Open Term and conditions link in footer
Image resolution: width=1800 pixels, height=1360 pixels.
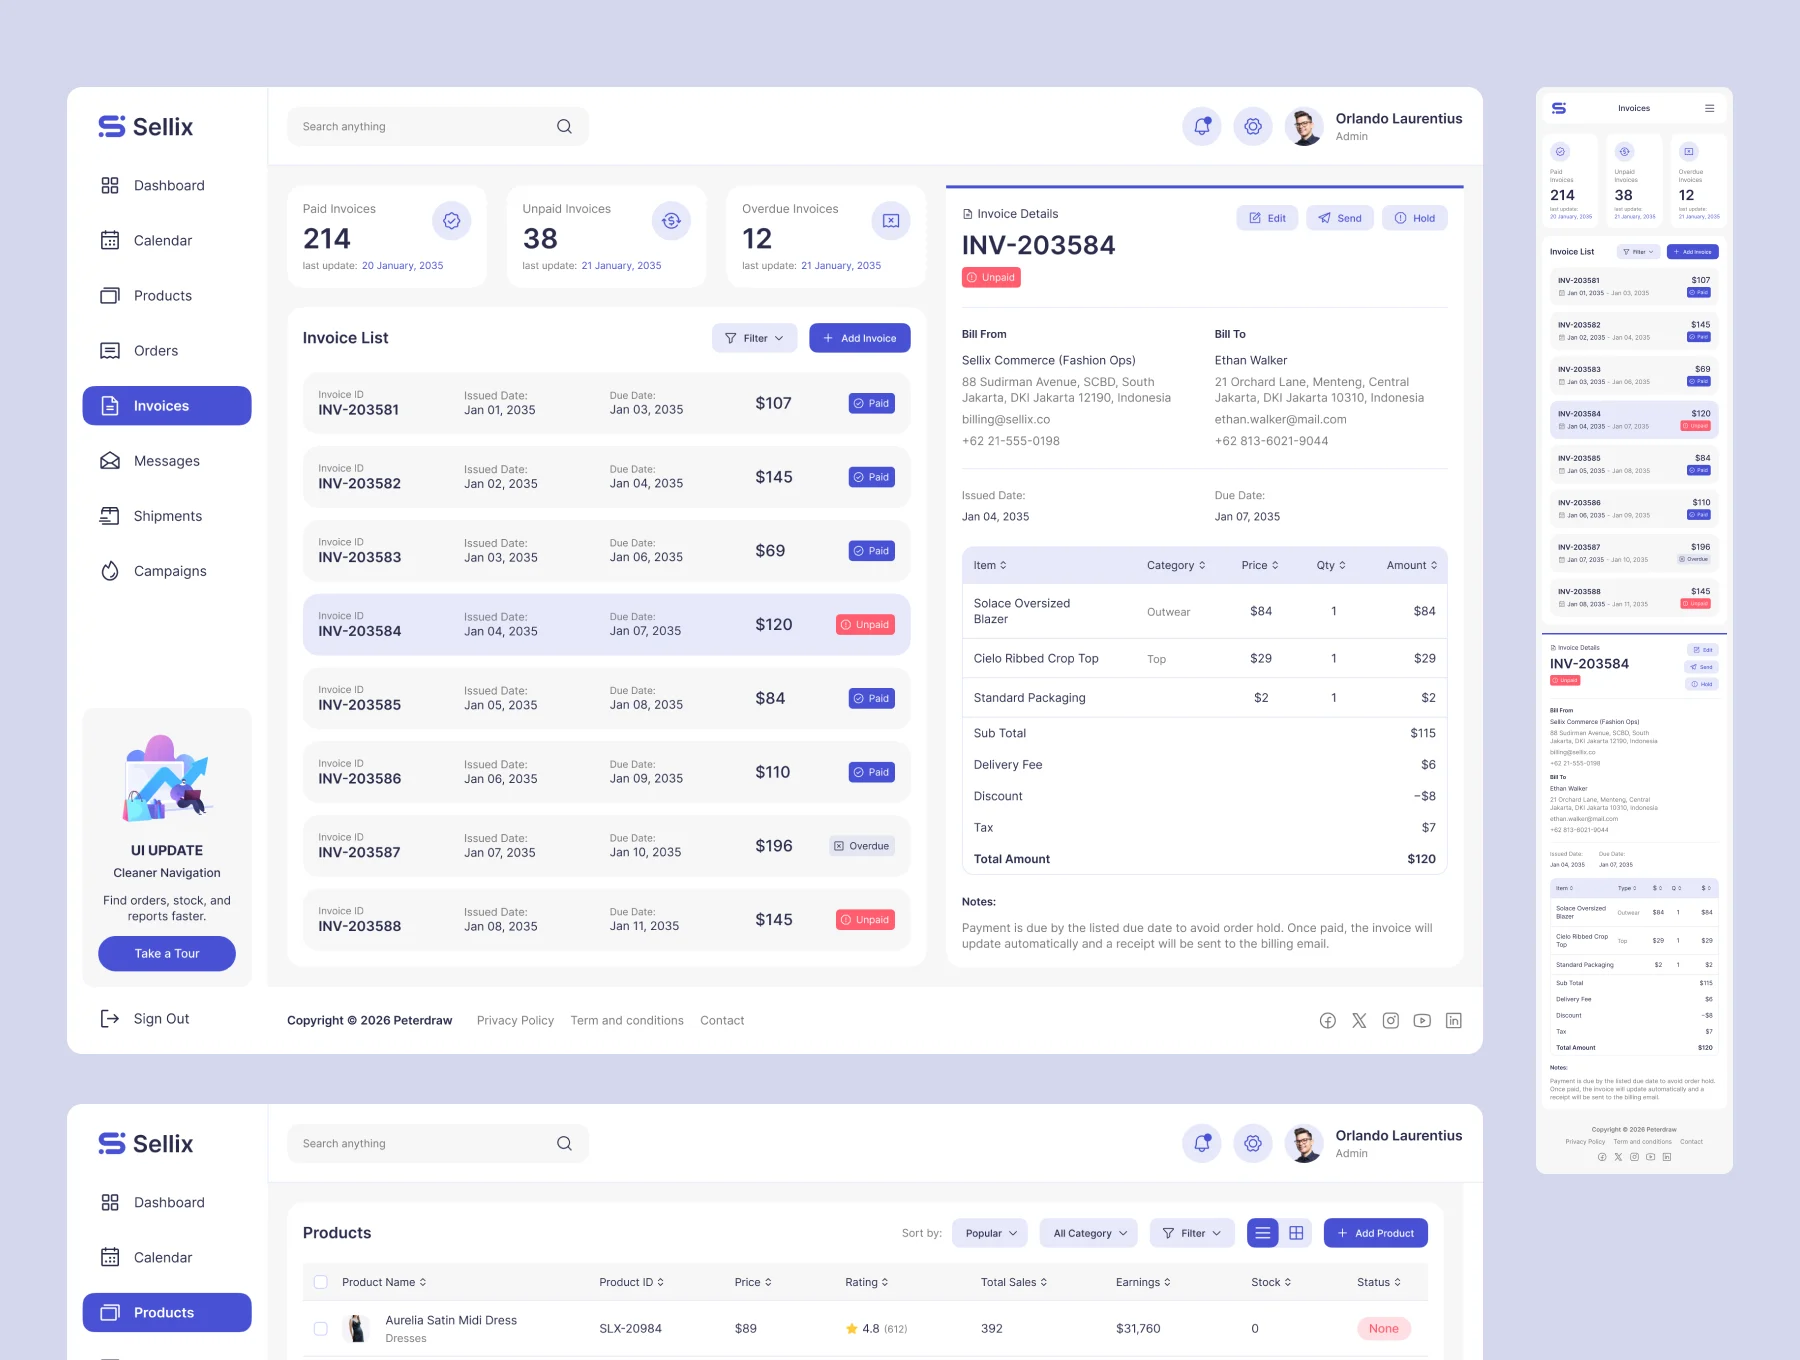627,1020
